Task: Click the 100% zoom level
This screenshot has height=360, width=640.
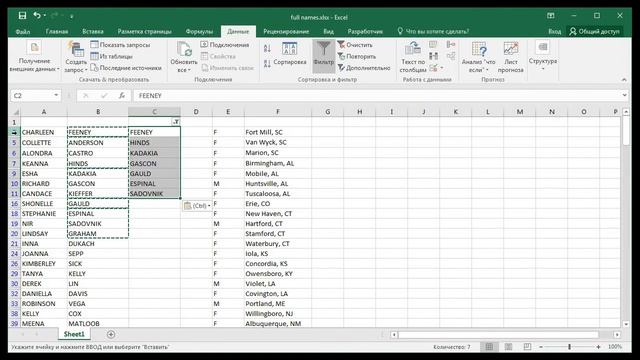Action: tap(615, 347)
